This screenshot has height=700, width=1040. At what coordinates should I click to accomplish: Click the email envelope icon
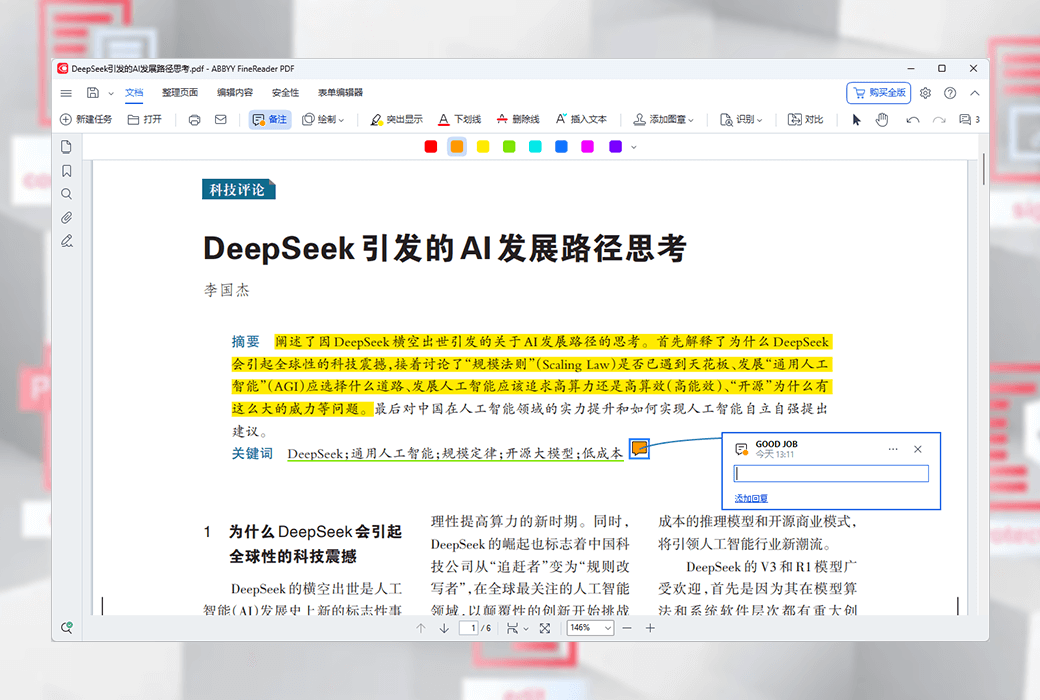tap(220, 120)
